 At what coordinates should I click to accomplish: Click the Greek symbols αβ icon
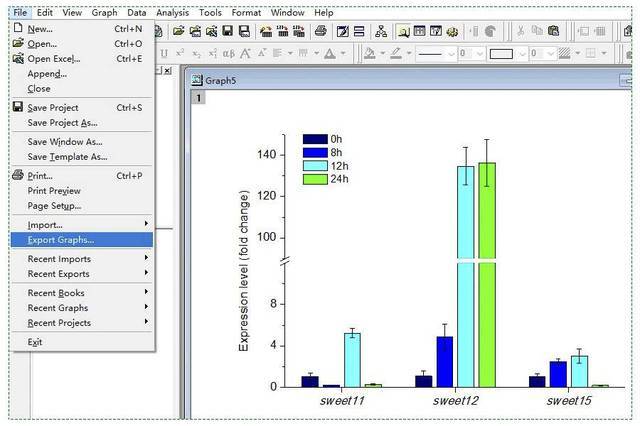coord(229,53)
